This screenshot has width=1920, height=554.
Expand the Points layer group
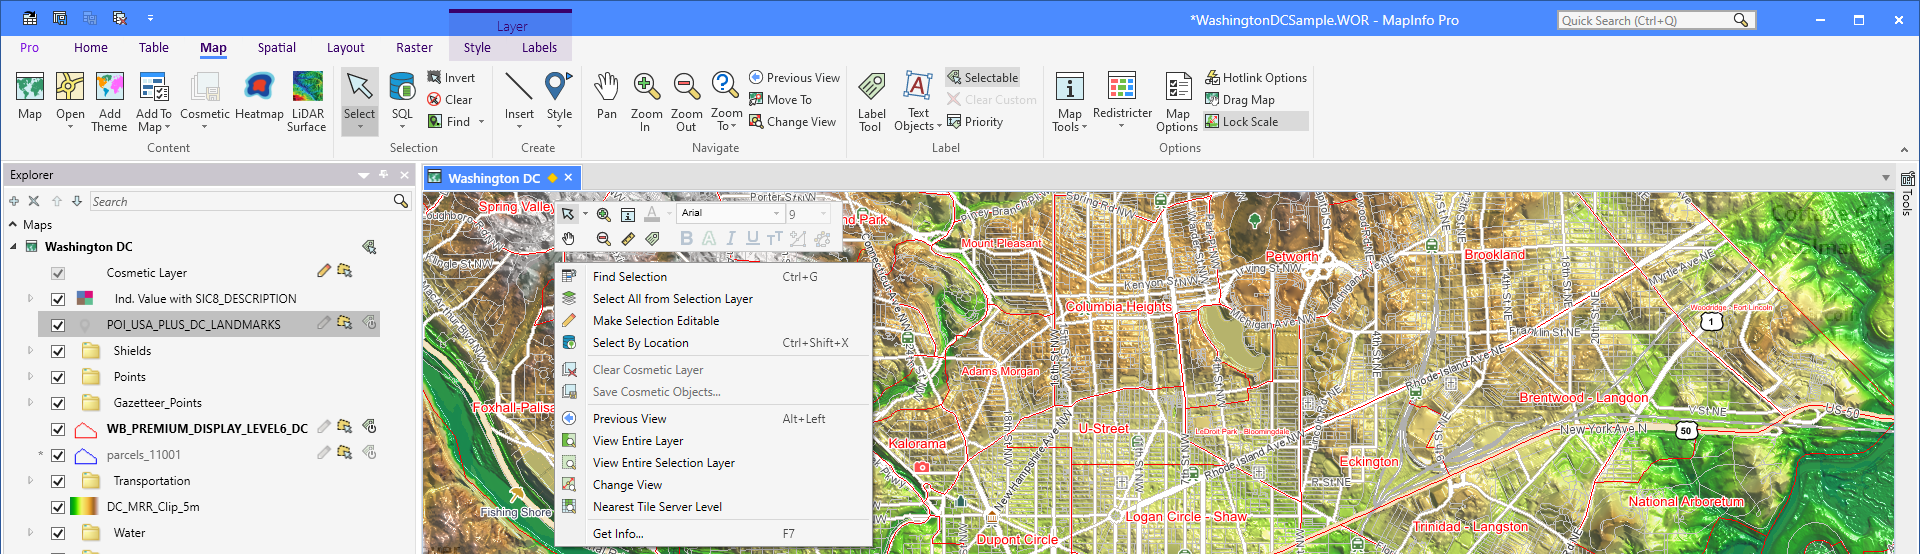pyautogui.click(x=30, y=376)
